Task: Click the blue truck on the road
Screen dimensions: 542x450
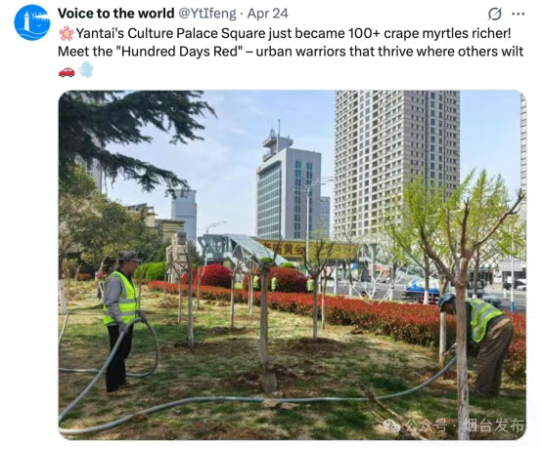Action: pyautogui.click(x=423, y=289)
